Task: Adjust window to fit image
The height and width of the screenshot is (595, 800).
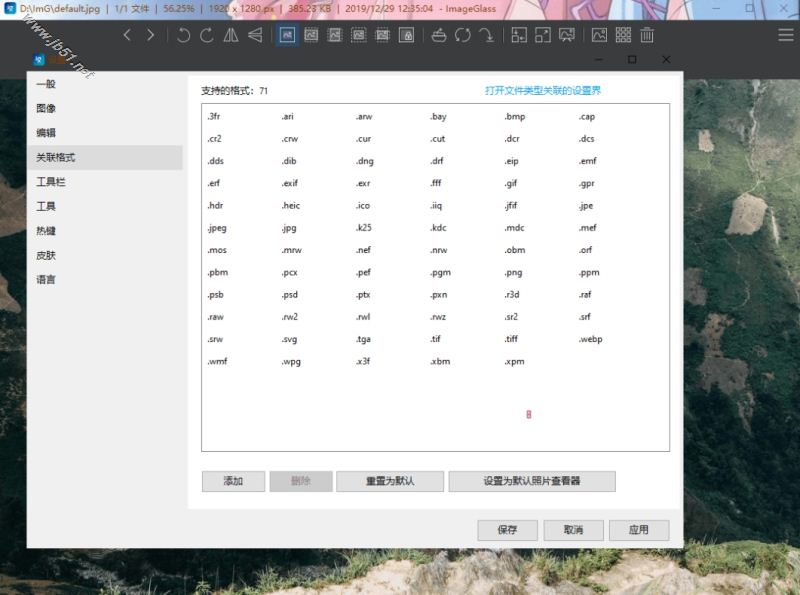Action: (x=519, y=35)
